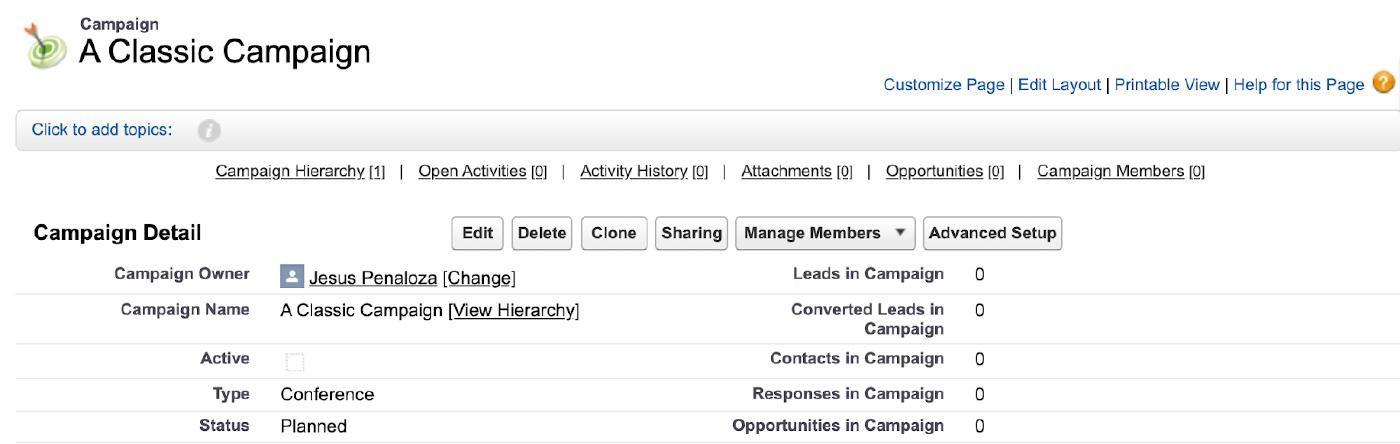Click the Campaign target icon
The width and height of the screenshot is (1400, 444).
[45, 45]
